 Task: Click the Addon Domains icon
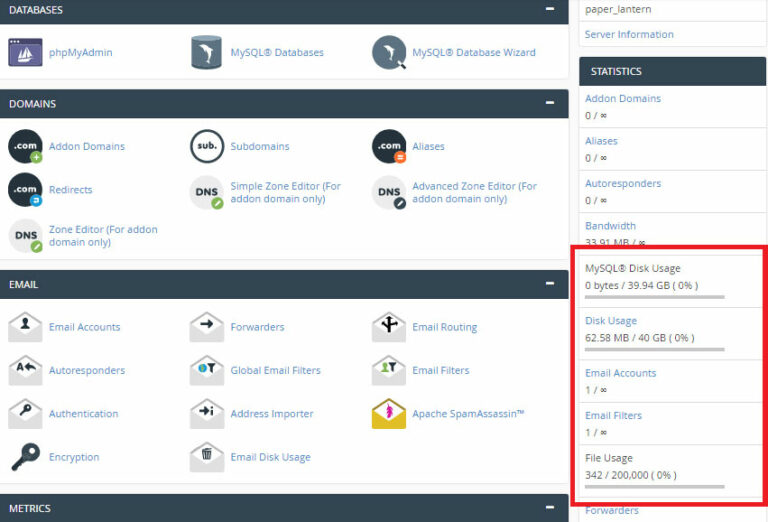point(25,146)
